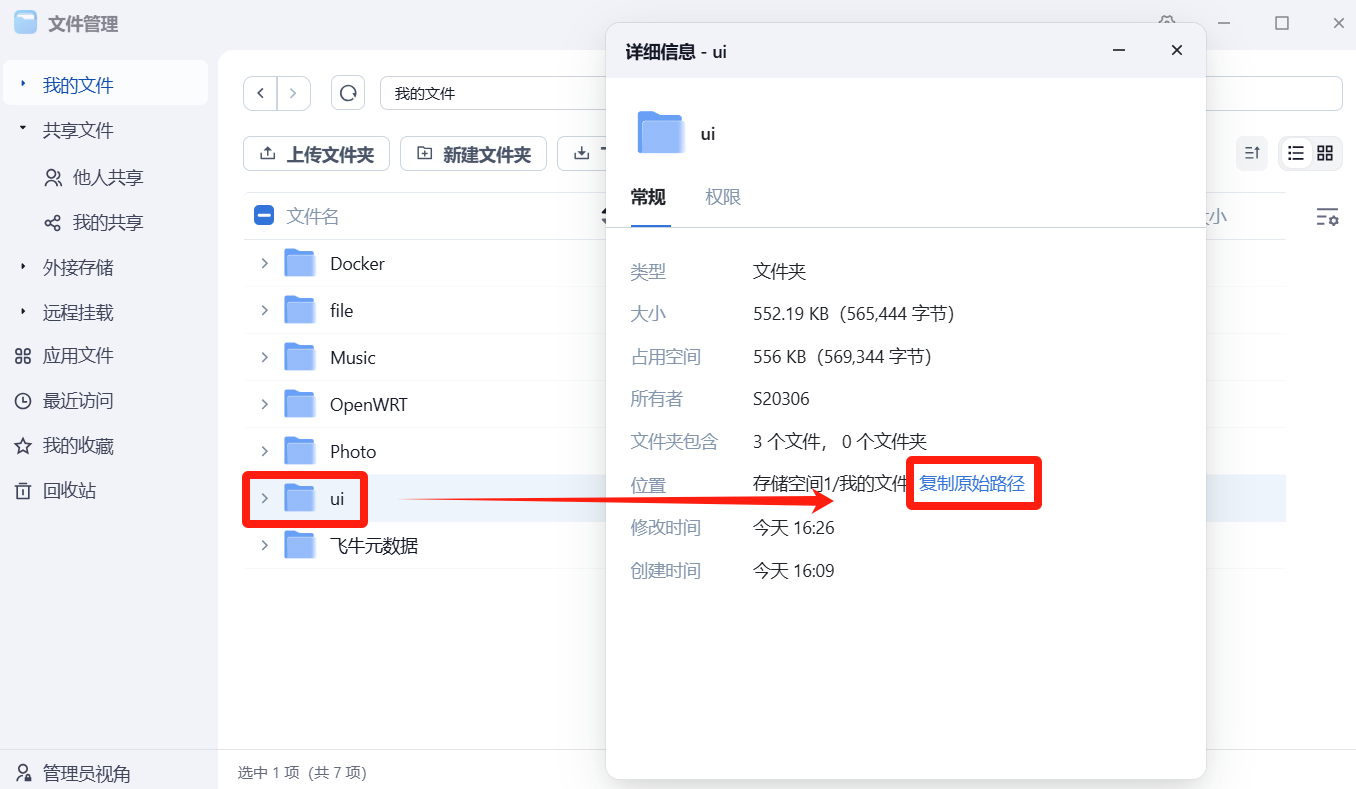The height and width of the screenshot is (789, 1356).
Task: Click the refresh icon in the toolbar
Action: tap(348, 93)
